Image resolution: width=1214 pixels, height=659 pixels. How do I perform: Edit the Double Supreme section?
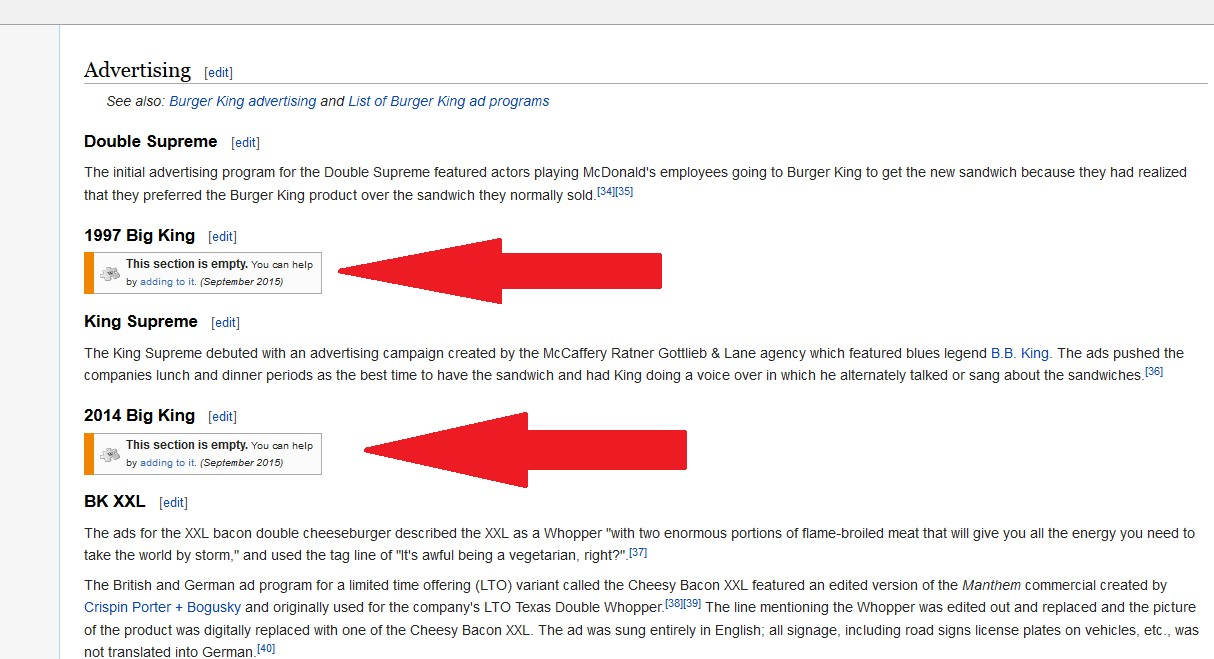click(245, 143)
